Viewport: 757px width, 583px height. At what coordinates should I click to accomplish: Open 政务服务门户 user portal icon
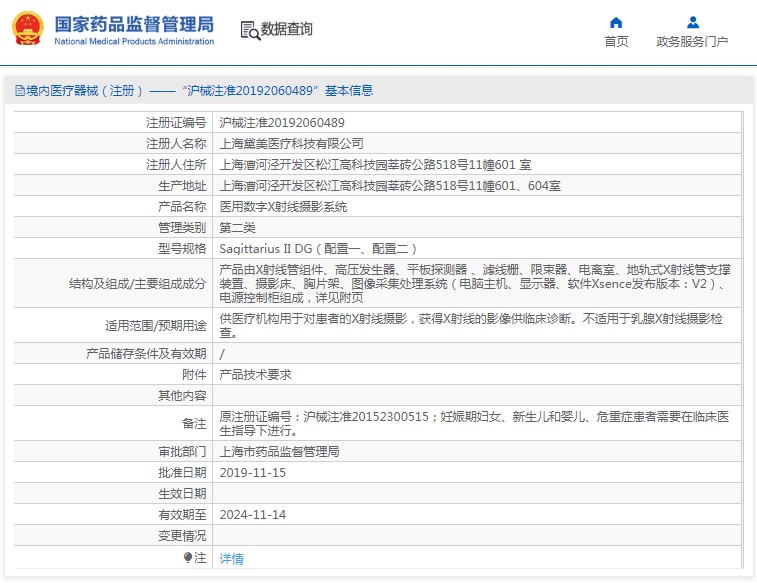(693, 22)
